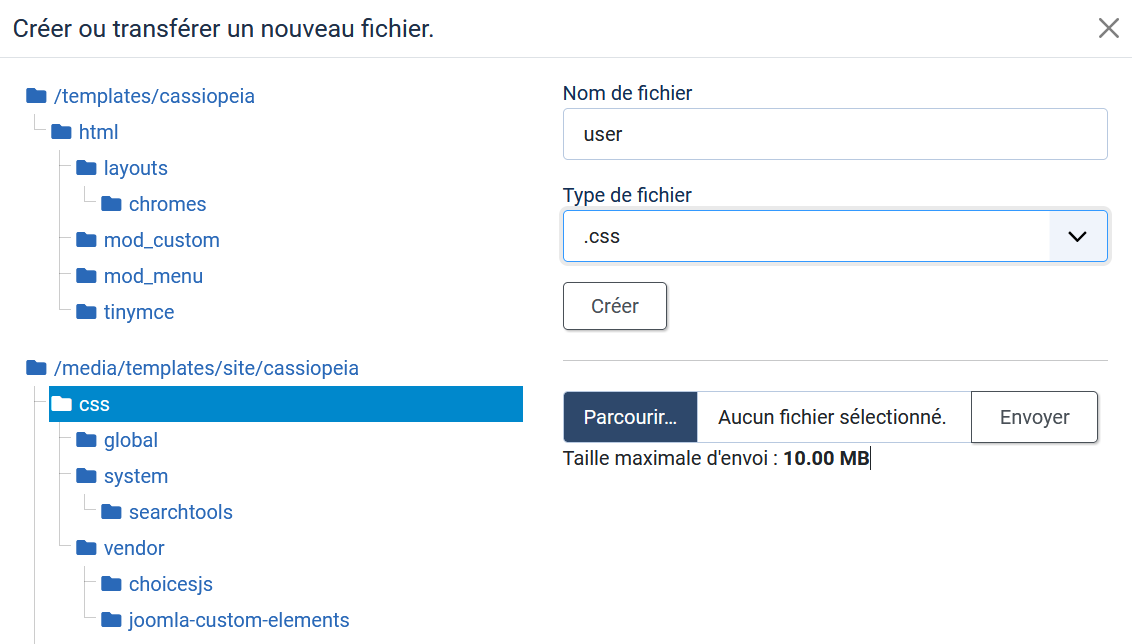The width and height of the screenshot is (1132, 644).
Task: Click Parcourir to choose a file
Action: click(630, 417)
